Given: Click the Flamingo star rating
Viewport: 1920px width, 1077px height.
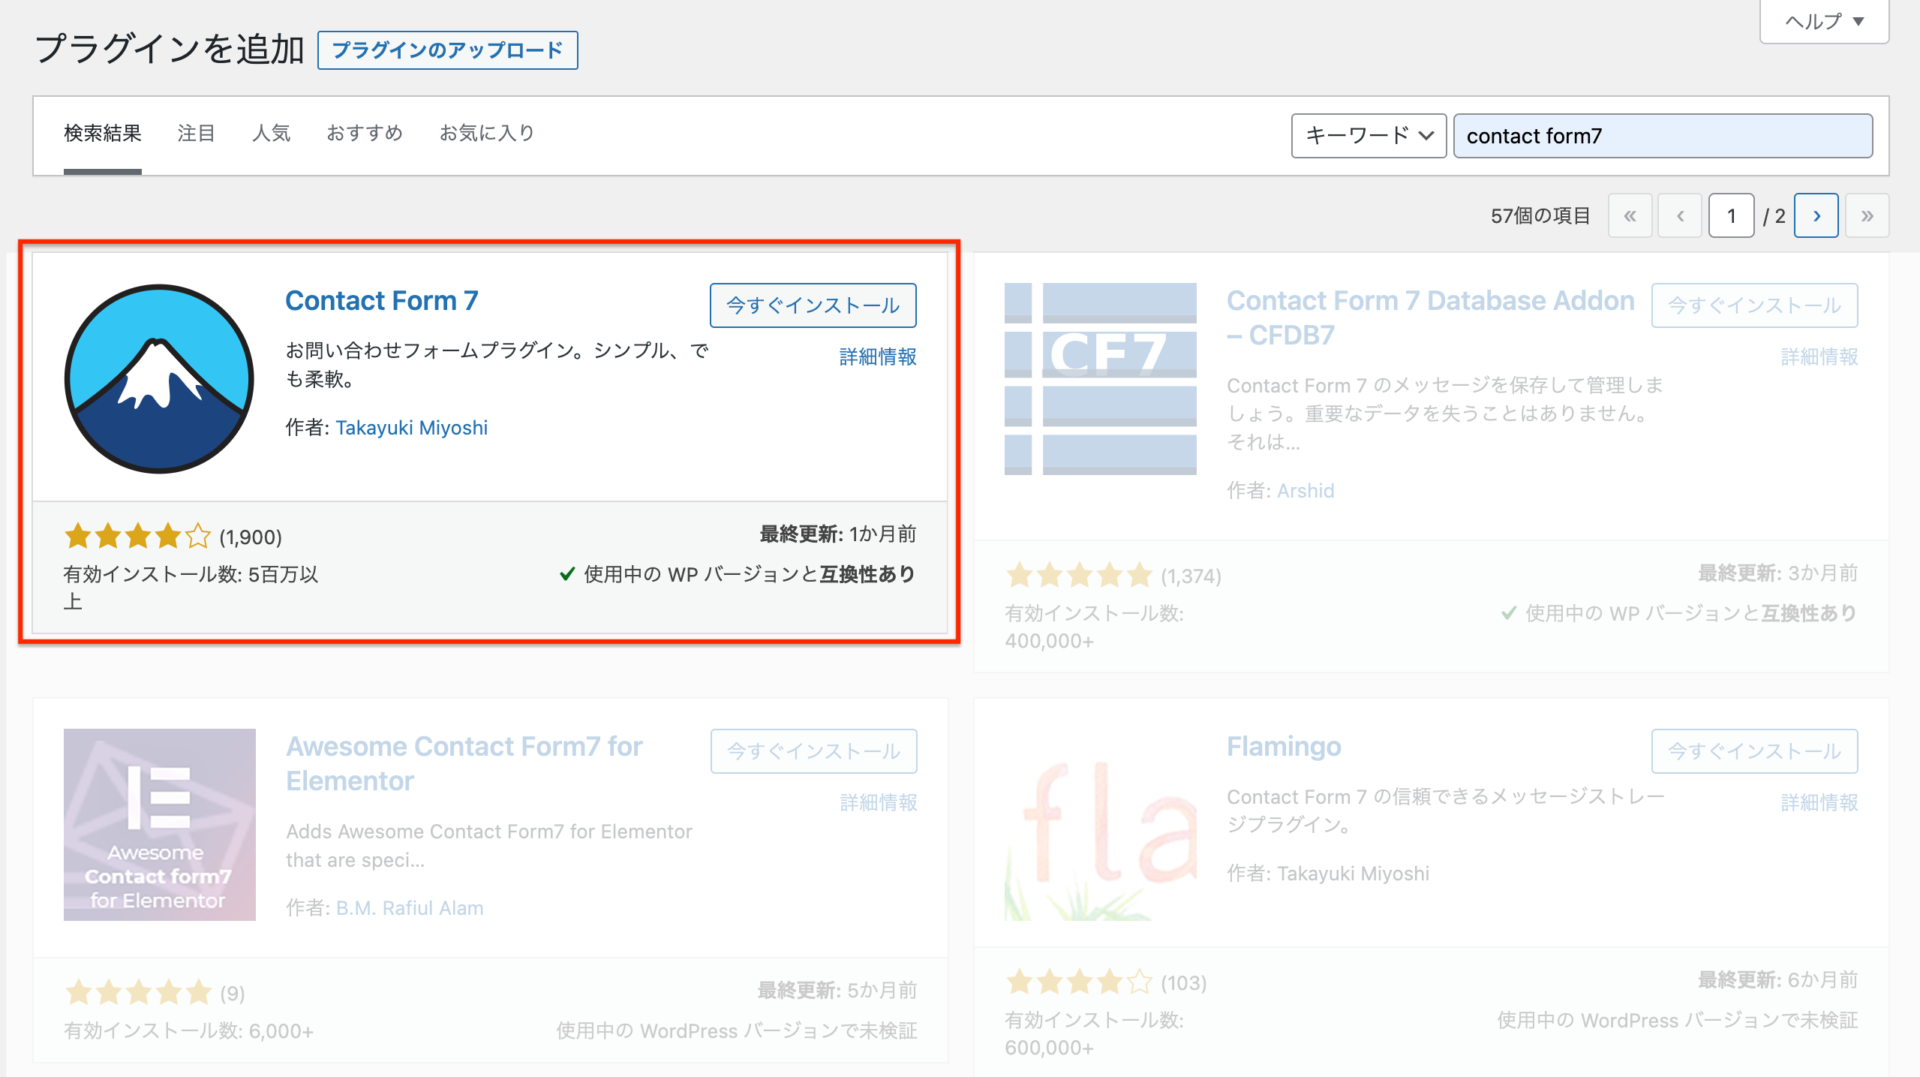Looking at the screenshot, I should pos(1079,982).
